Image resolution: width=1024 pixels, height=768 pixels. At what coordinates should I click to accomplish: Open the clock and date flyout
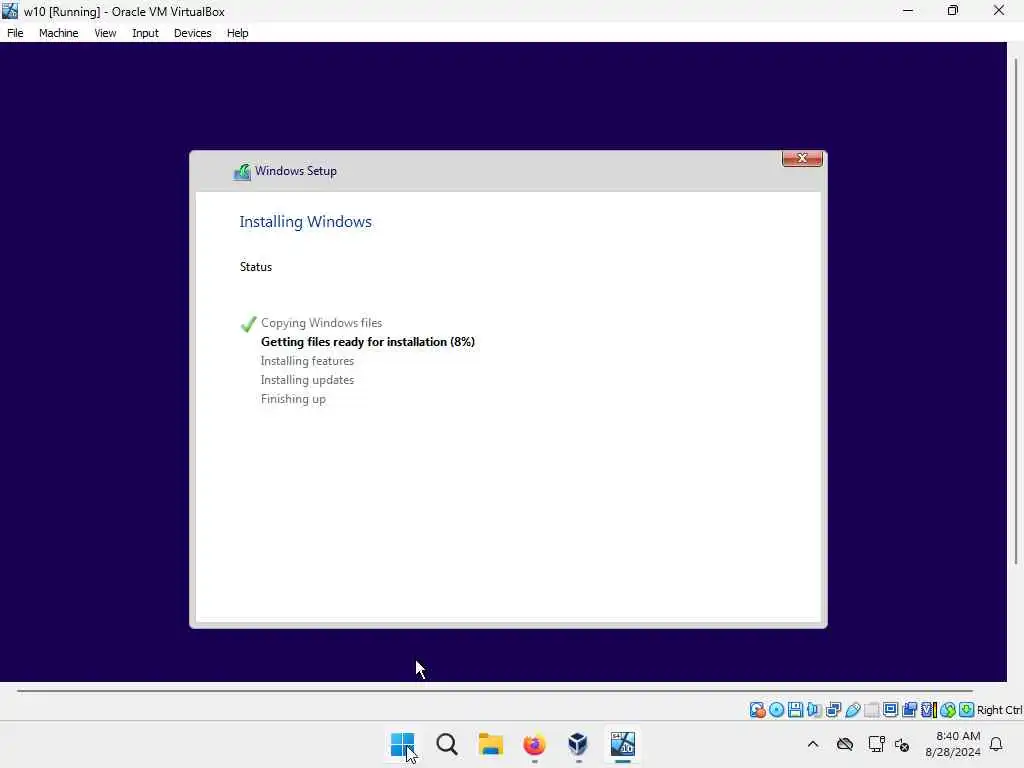[953, 744]
